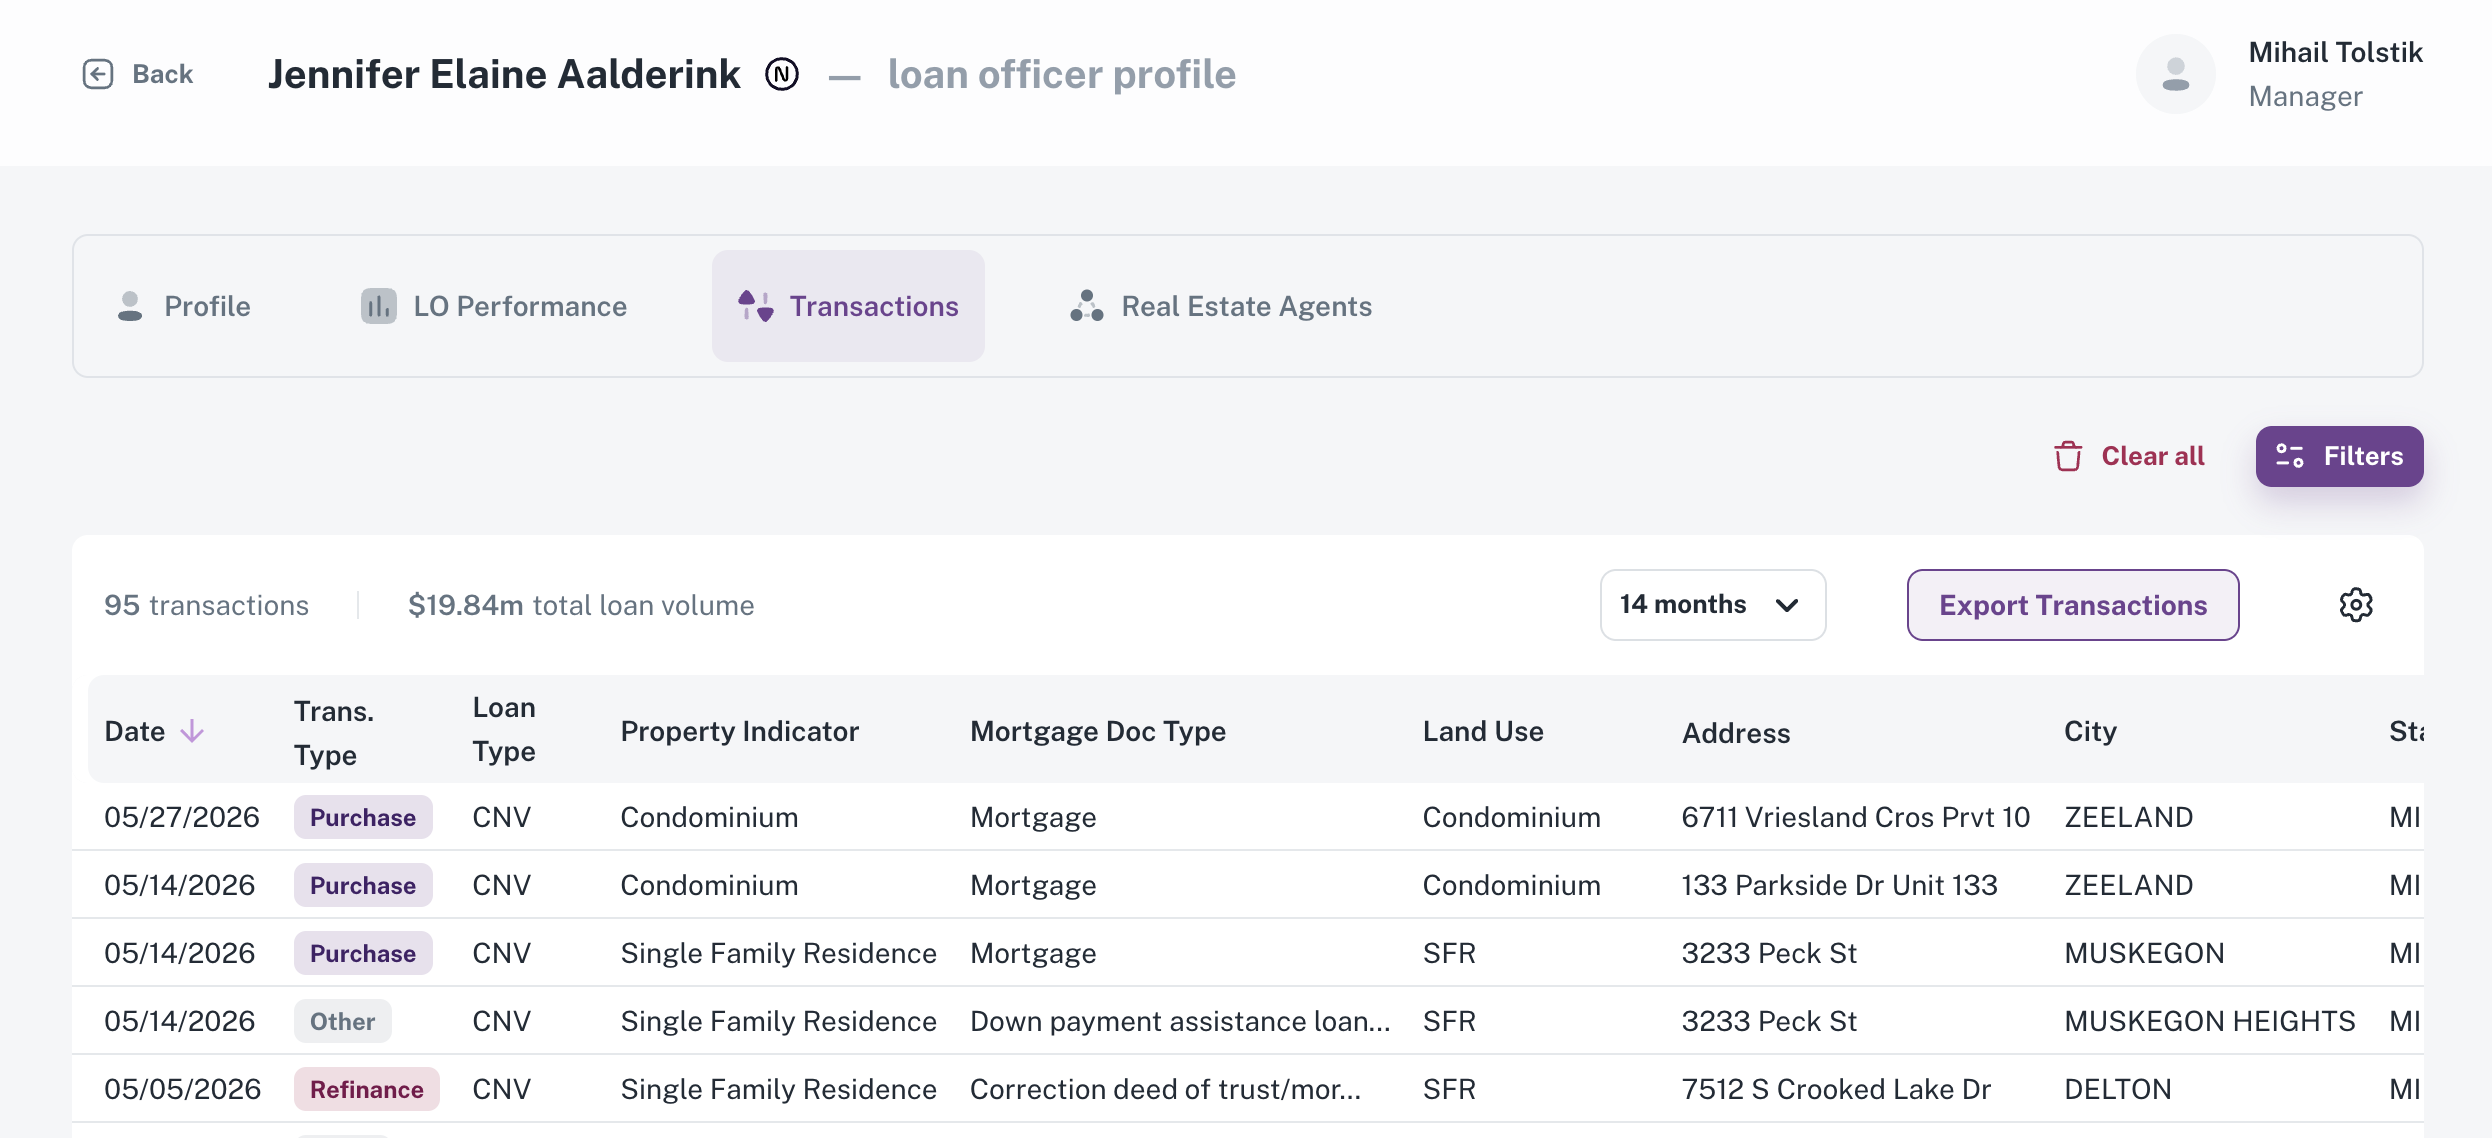Click the MUSKEGON HEIGHTS city cell
2492x1138 pixels.
2210,1021
